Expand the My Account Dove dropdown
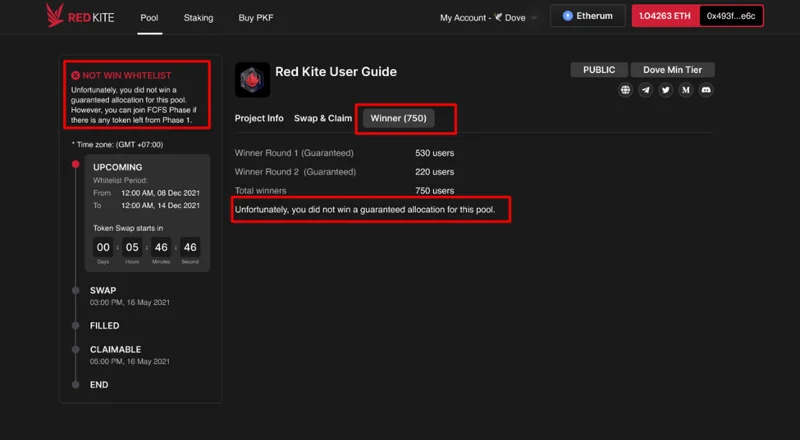800x440 pixels. [488, 17]
